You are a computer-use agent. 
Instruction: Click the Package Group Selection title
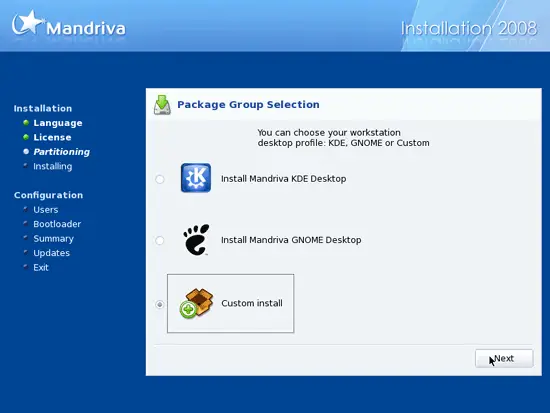[248, 105]
